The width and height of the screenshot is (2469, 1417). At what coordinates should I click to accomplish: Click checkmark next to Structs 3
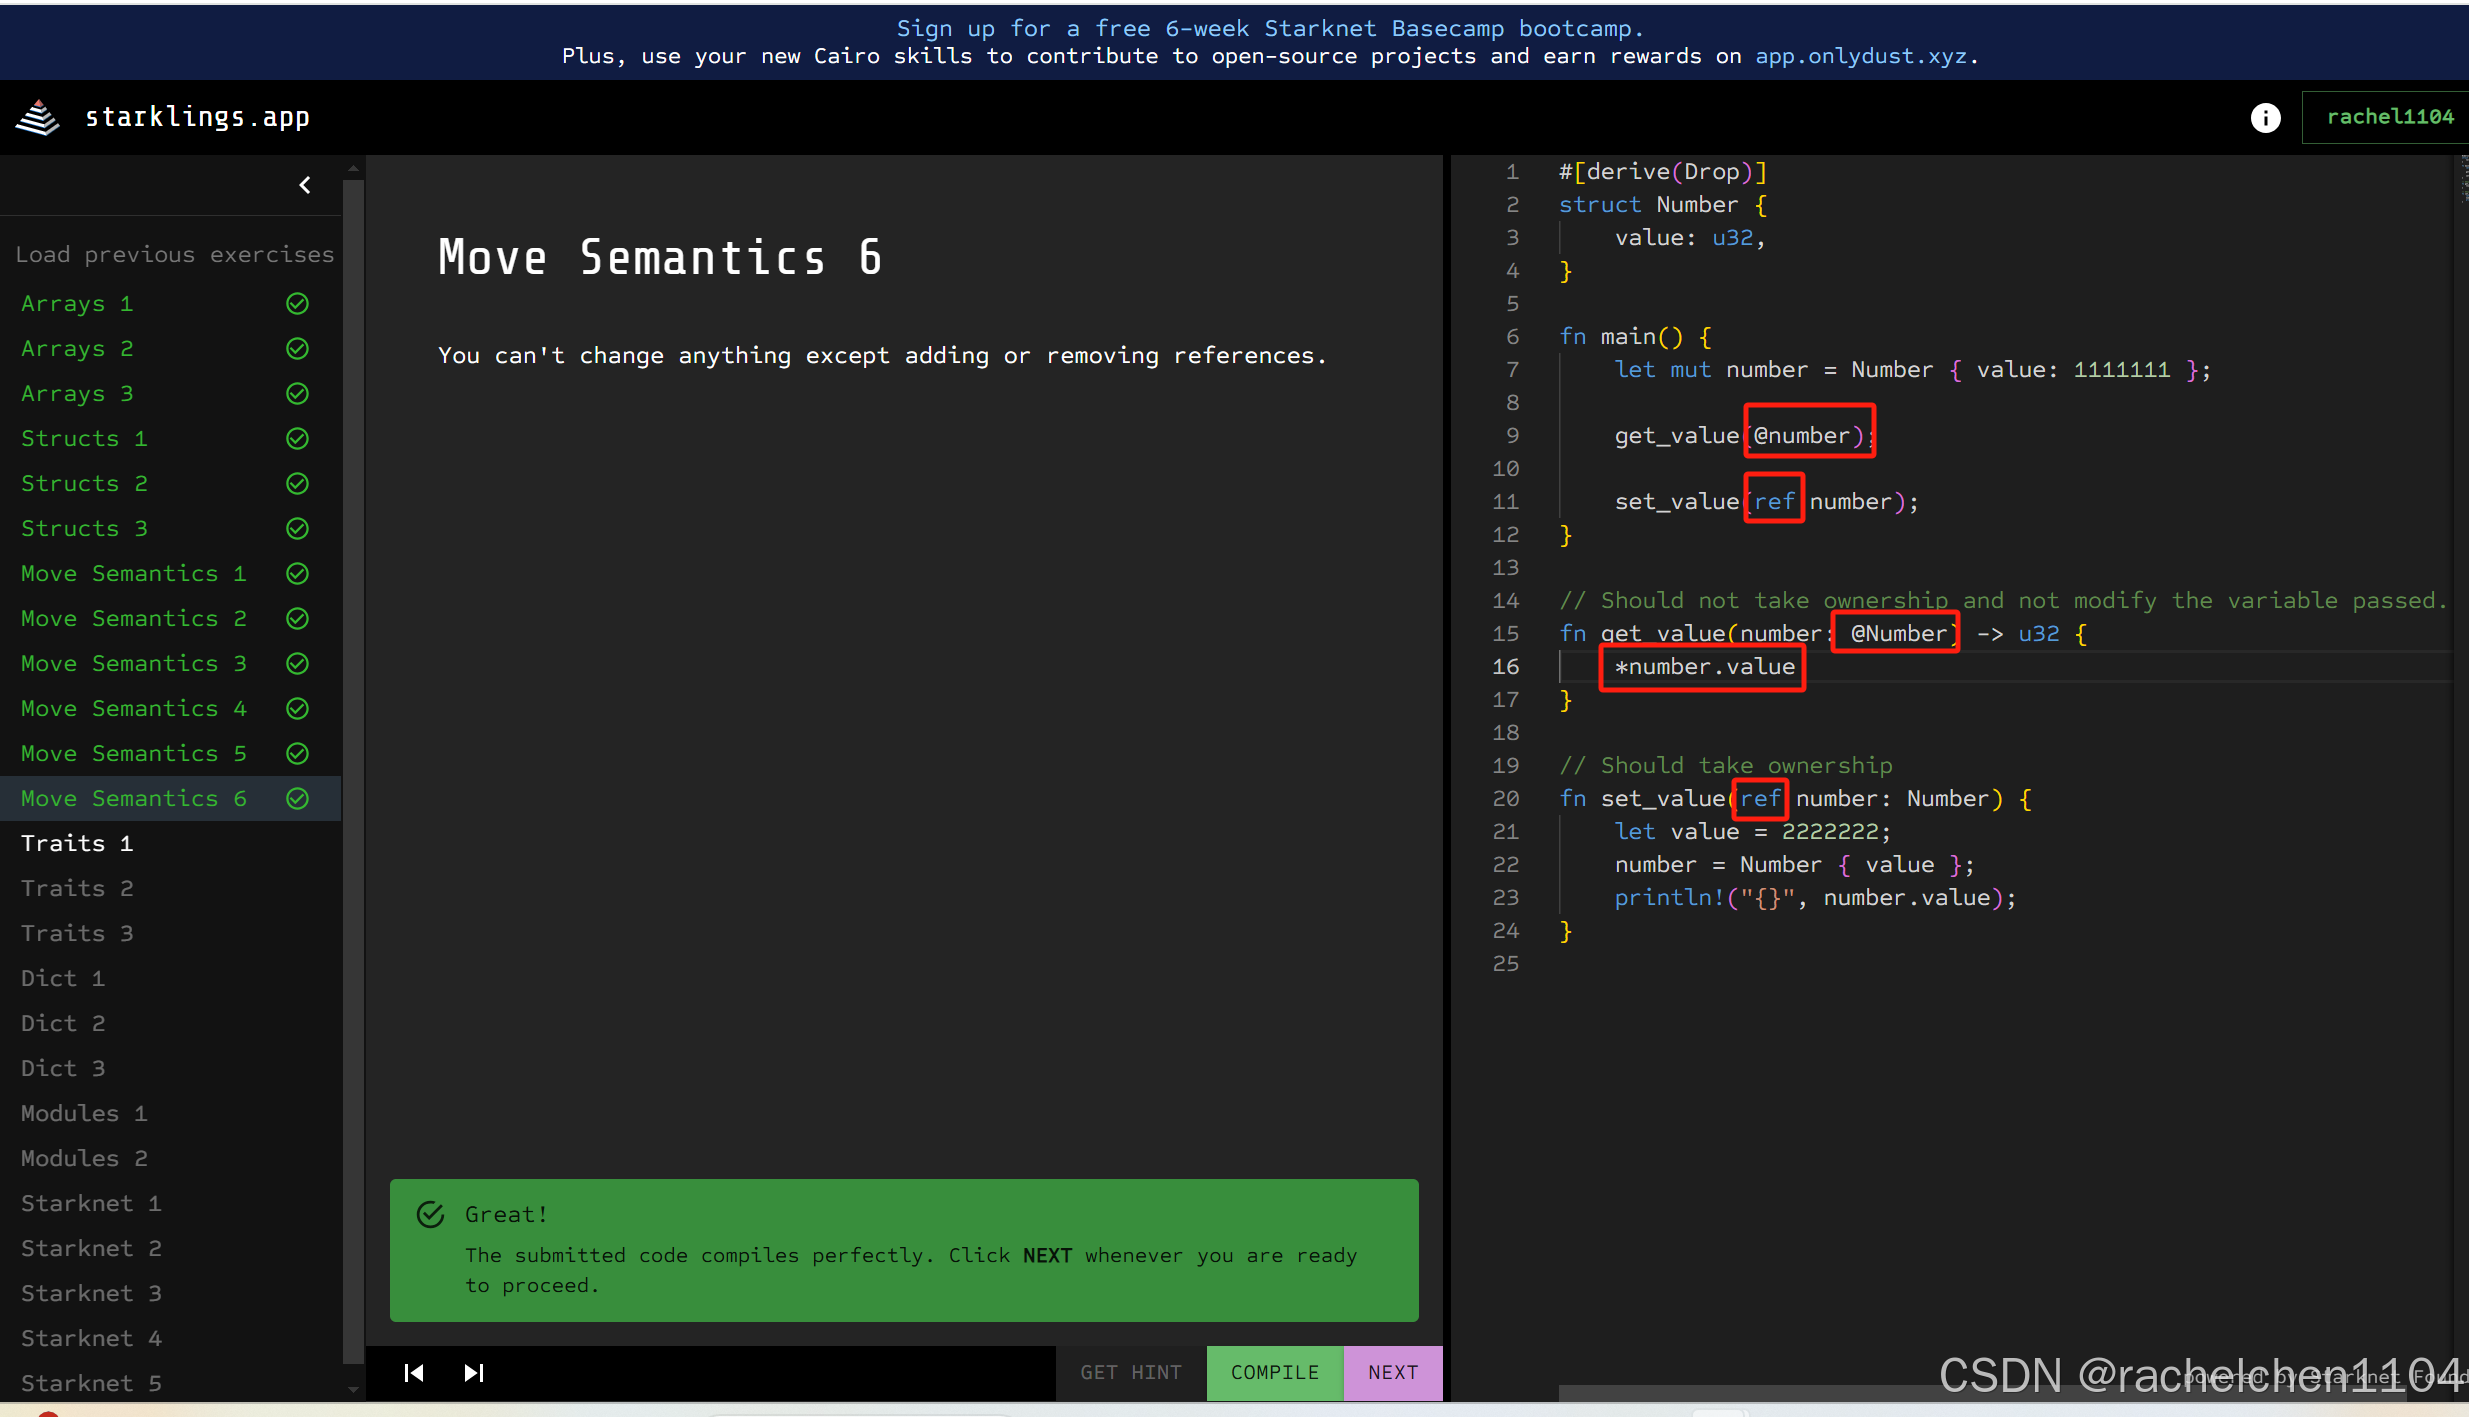tap(297, 528)
